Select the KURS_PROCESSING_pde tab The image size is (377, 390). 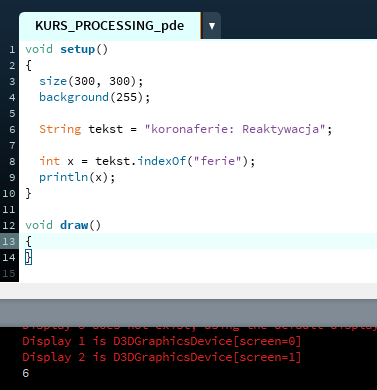[x=110, y=26]
